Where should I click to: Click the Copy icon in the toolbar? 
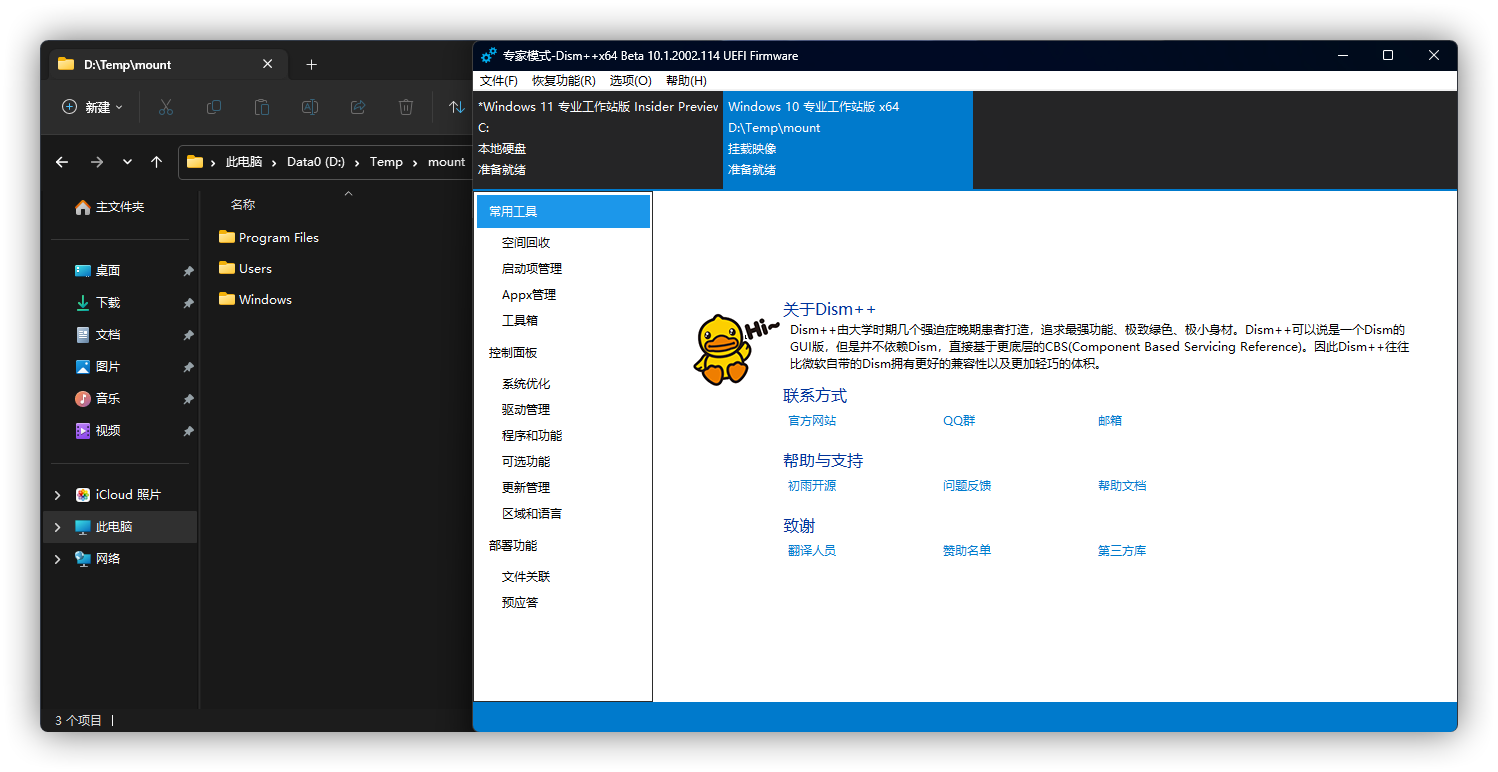pos(214,108)
